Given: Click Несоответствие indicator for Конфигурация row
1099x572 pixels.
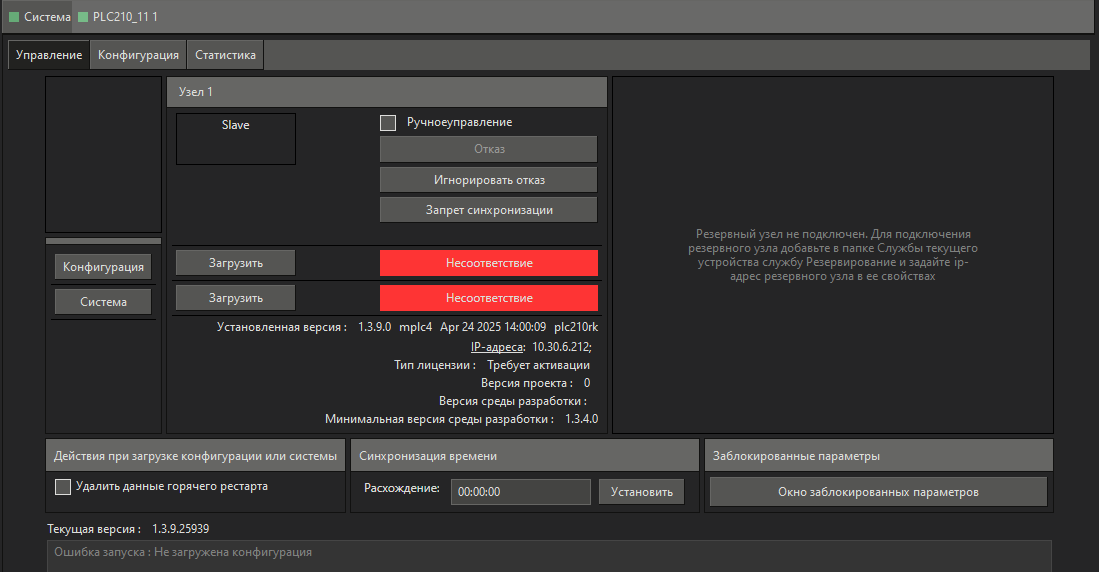Looking at the screenshot, I should click(x=489, y=263).
